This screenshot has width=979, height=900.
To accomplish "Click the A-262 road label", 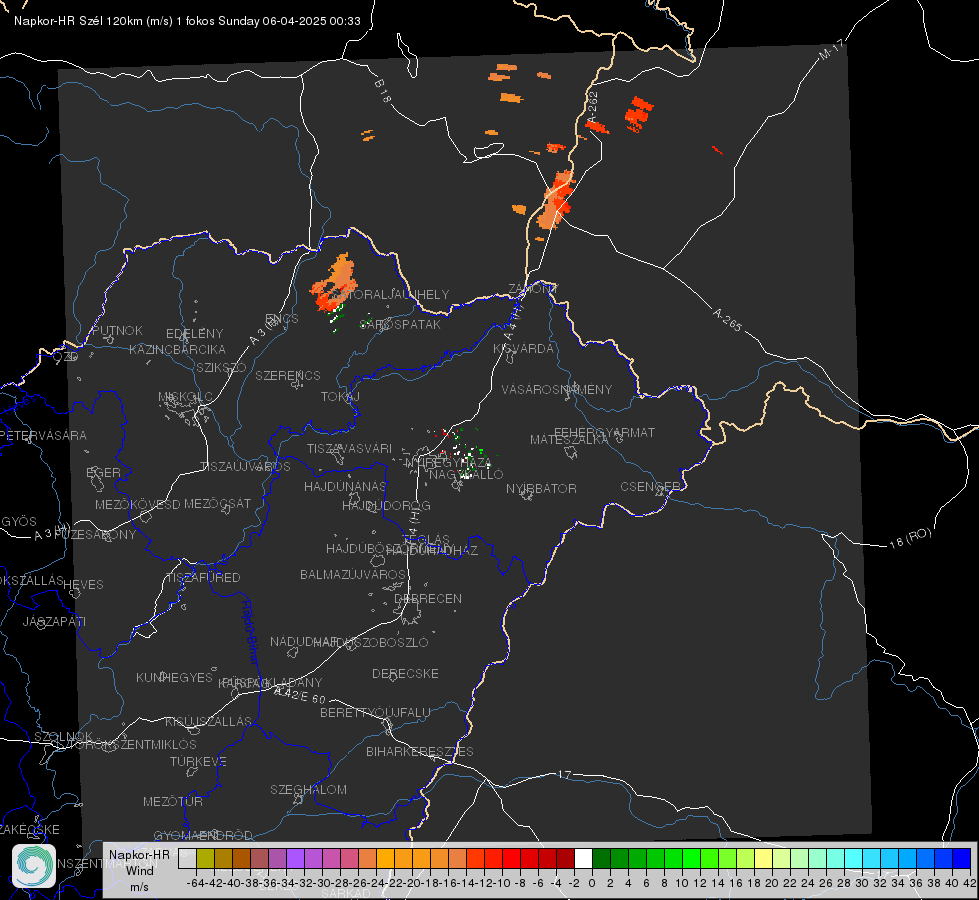I will click(593, 108).
